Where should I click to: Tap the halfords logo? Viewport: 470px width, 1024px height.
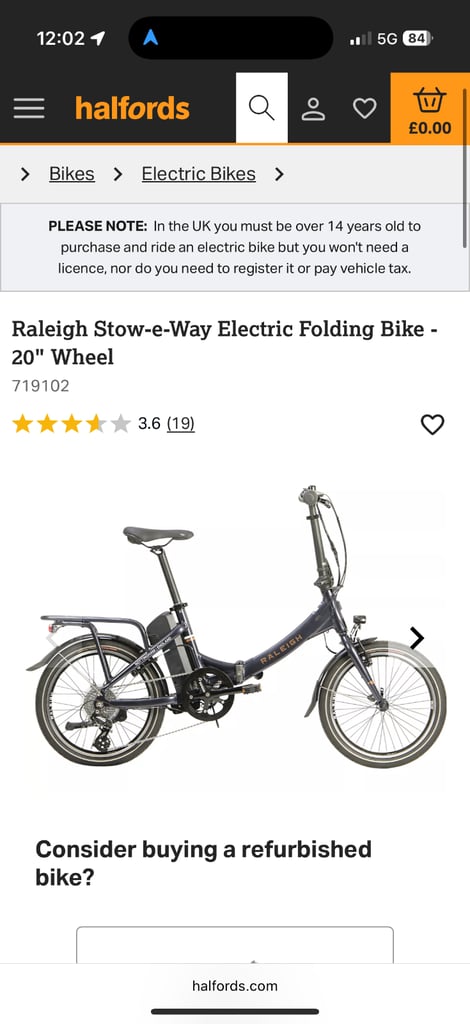pos(133,108)
